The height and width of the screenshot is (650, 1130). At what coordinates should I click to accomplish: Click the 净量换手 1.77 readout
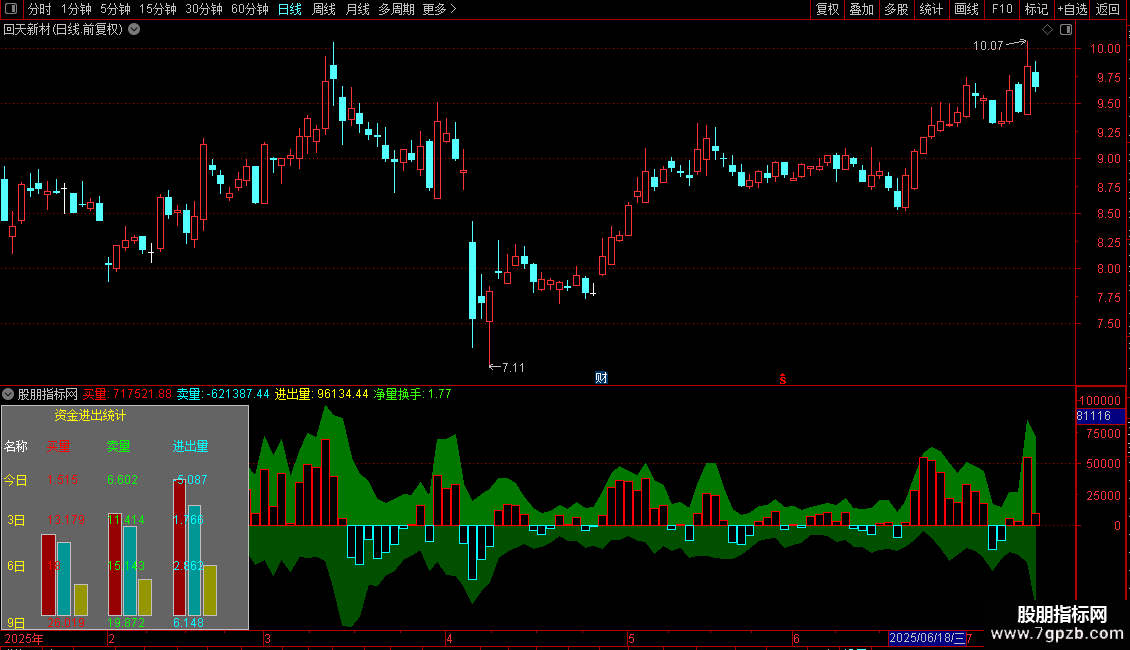(x=412, y=394)
